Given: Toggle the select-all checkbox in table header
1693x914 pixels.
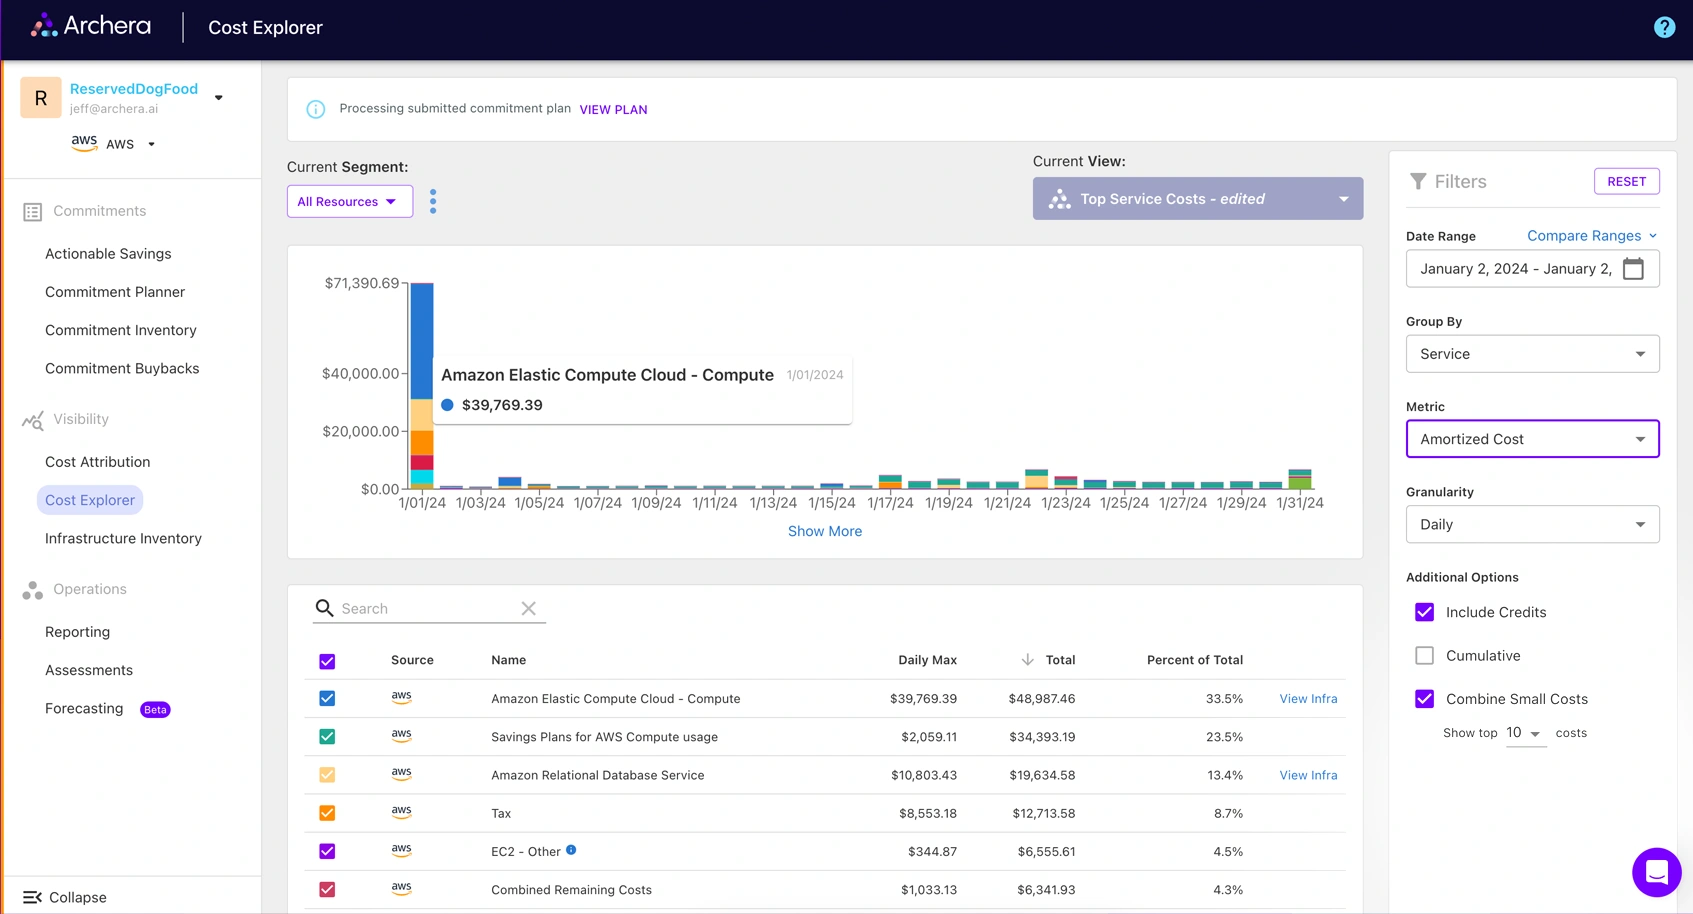Looking at the screenshot, I should (x=327, y=661).
